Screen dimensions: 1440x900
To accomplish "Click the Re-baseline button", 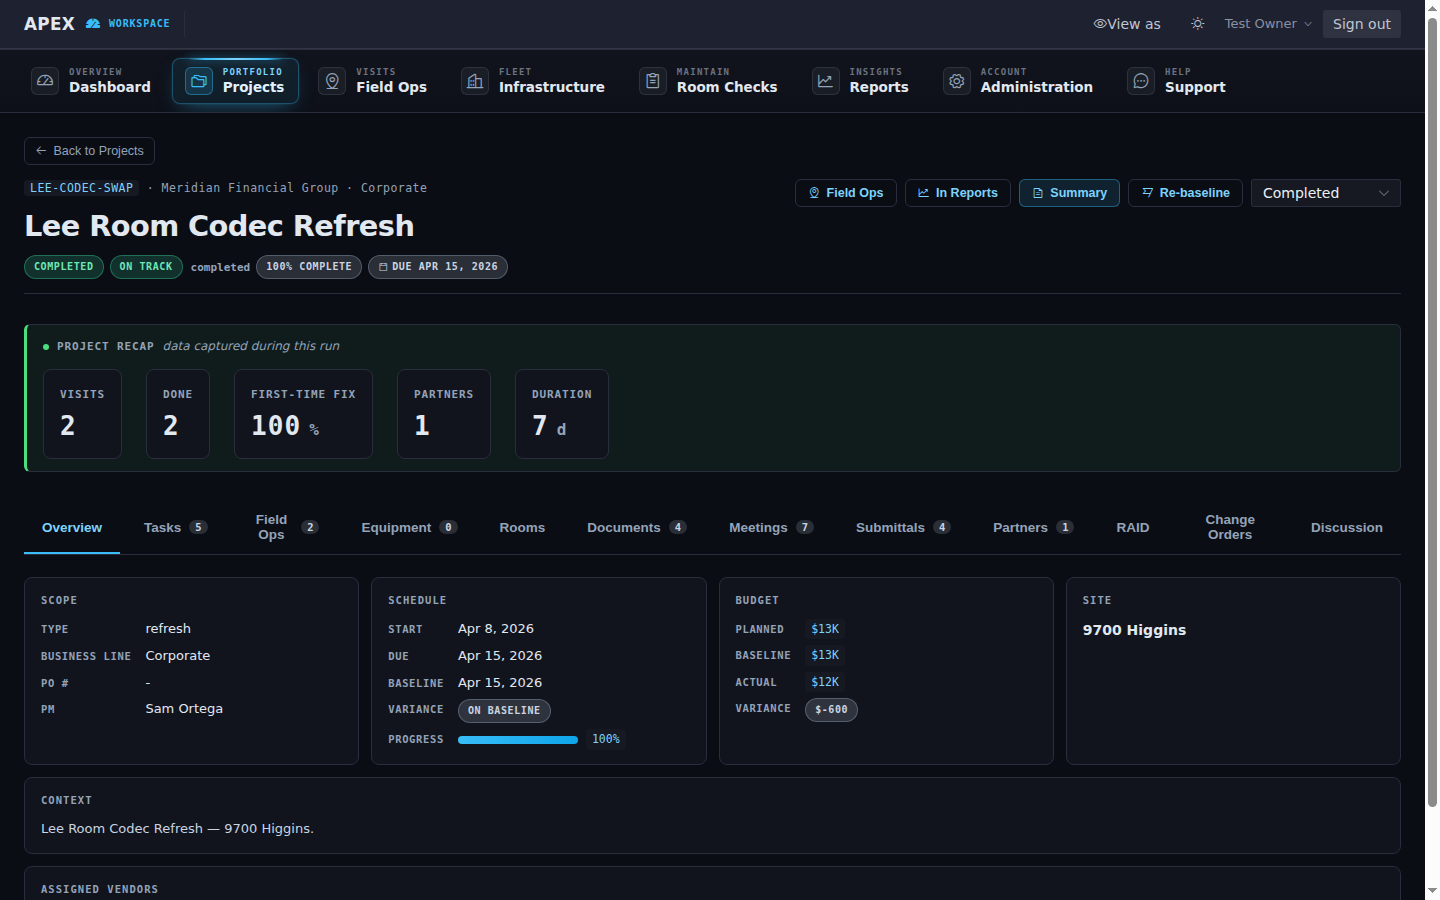I will [1185, 193].
